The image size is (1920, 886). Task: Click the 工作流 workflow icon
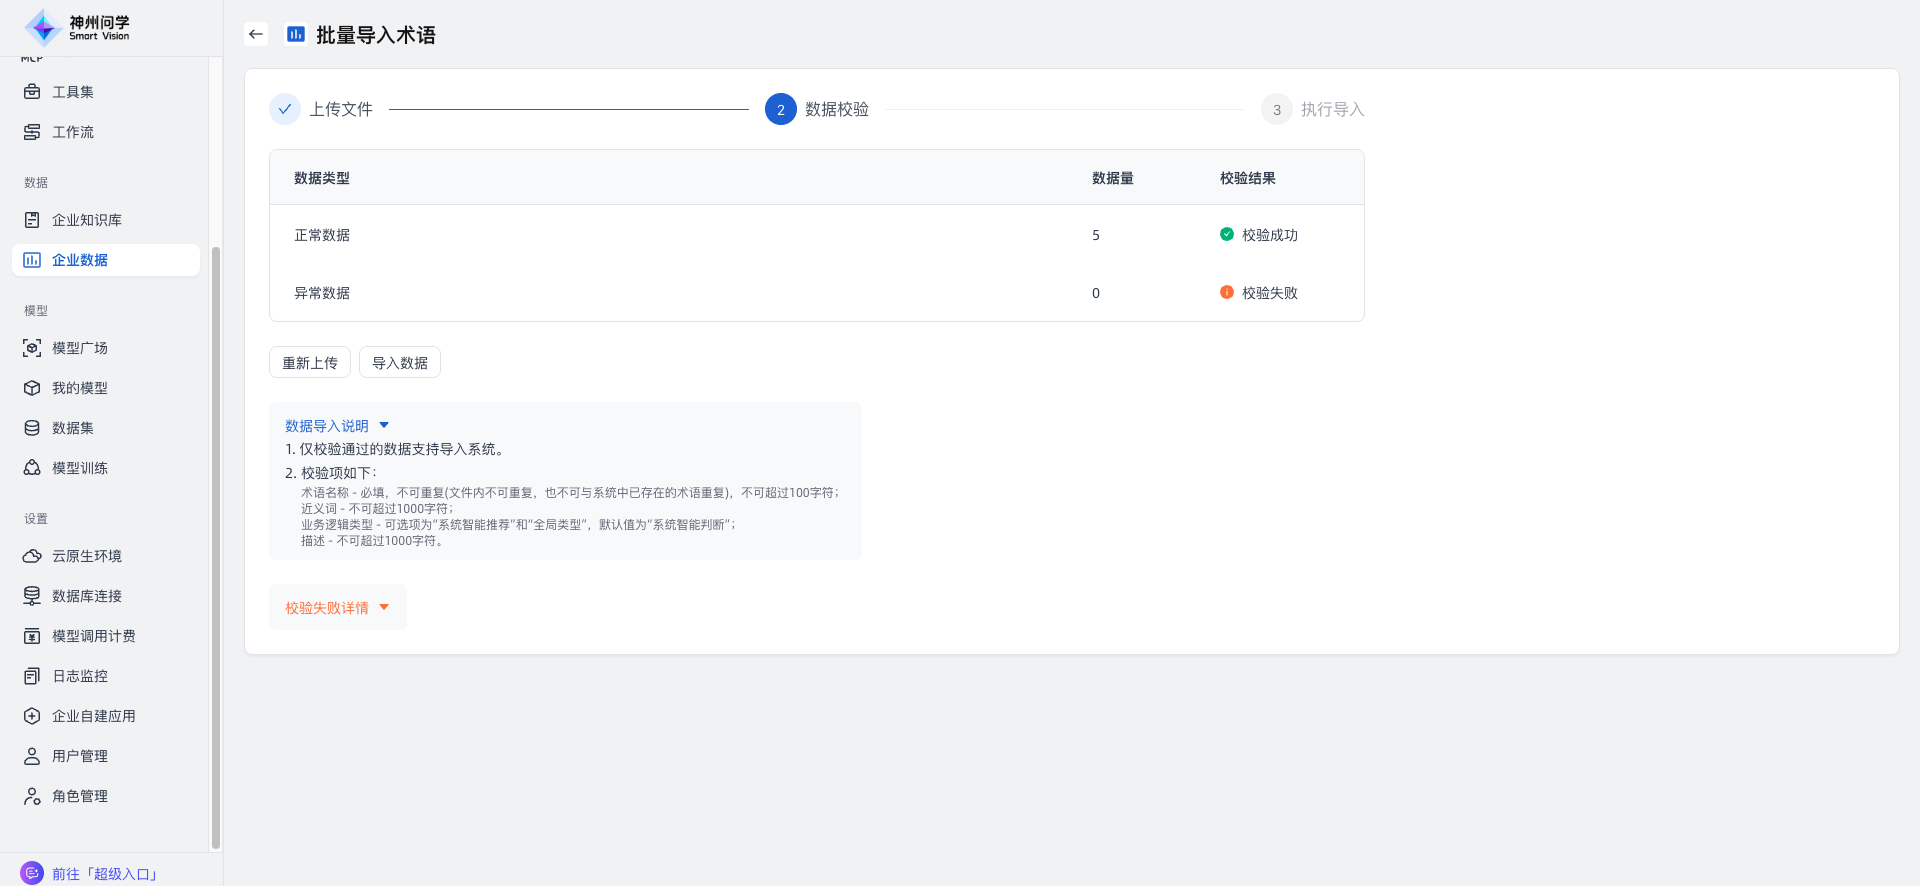[32, 132]
